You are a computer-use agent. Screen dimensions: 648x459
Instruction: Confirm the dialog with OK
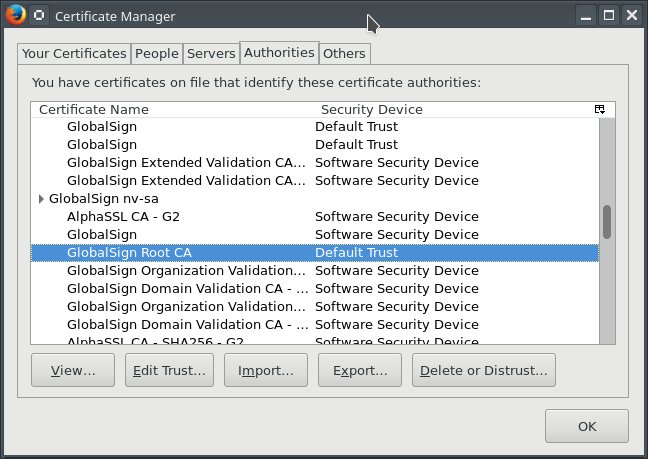(586, 426)
